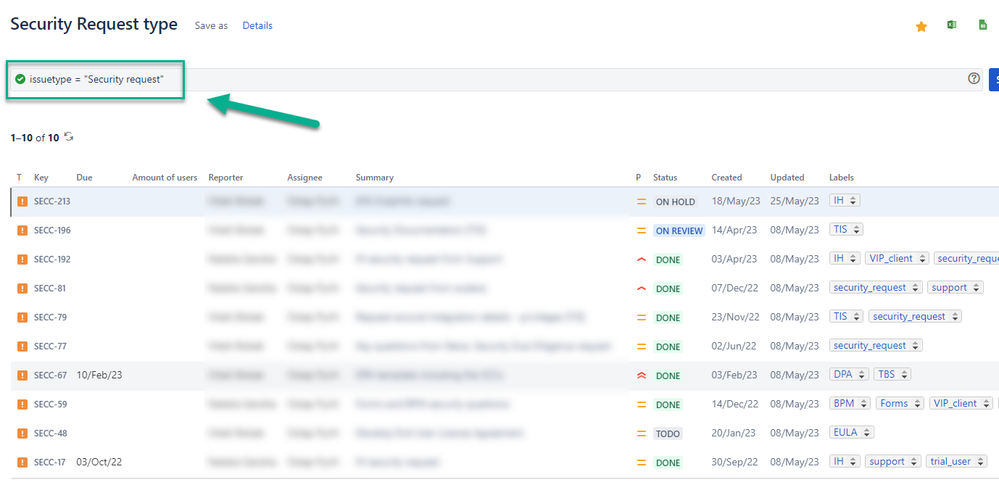Sort by Amount of users column
Viewport: 999px width, 490px height.
[164, 178]
